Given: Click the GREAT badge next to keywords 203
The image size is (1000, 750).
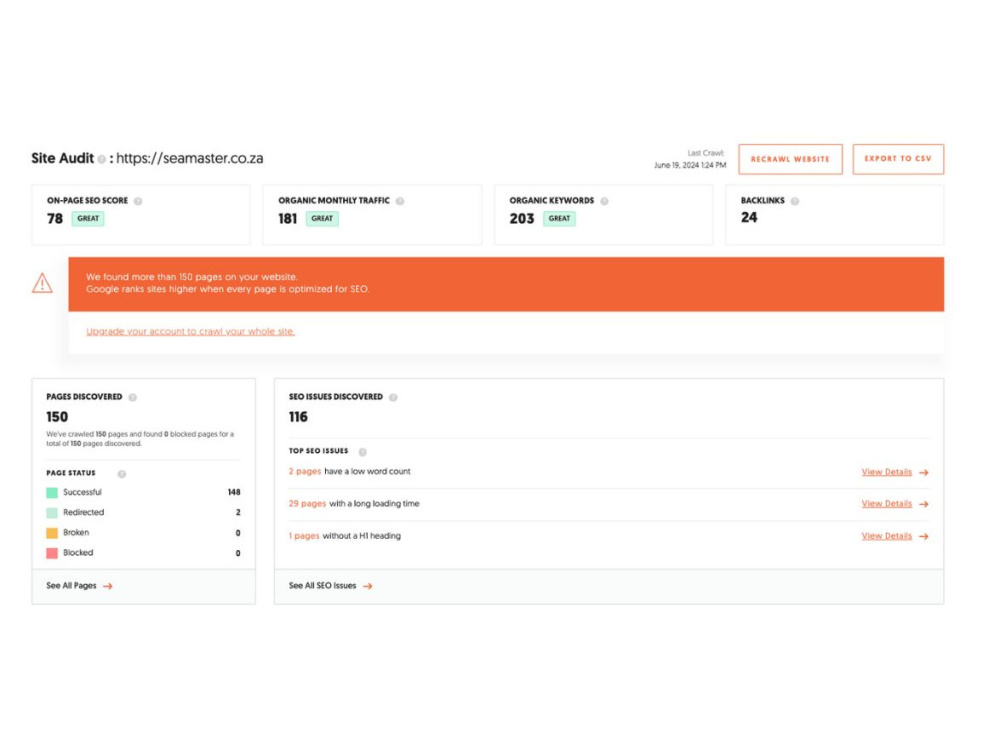Looking at the screenshot, I should tap(559, 219).
